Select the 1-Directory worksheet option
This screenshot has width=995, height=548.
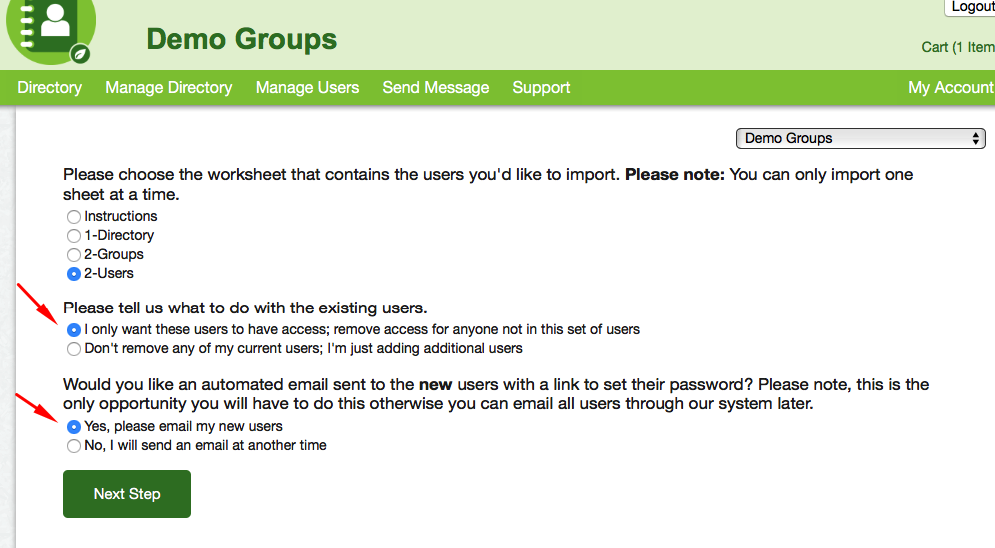coord(74,236)
